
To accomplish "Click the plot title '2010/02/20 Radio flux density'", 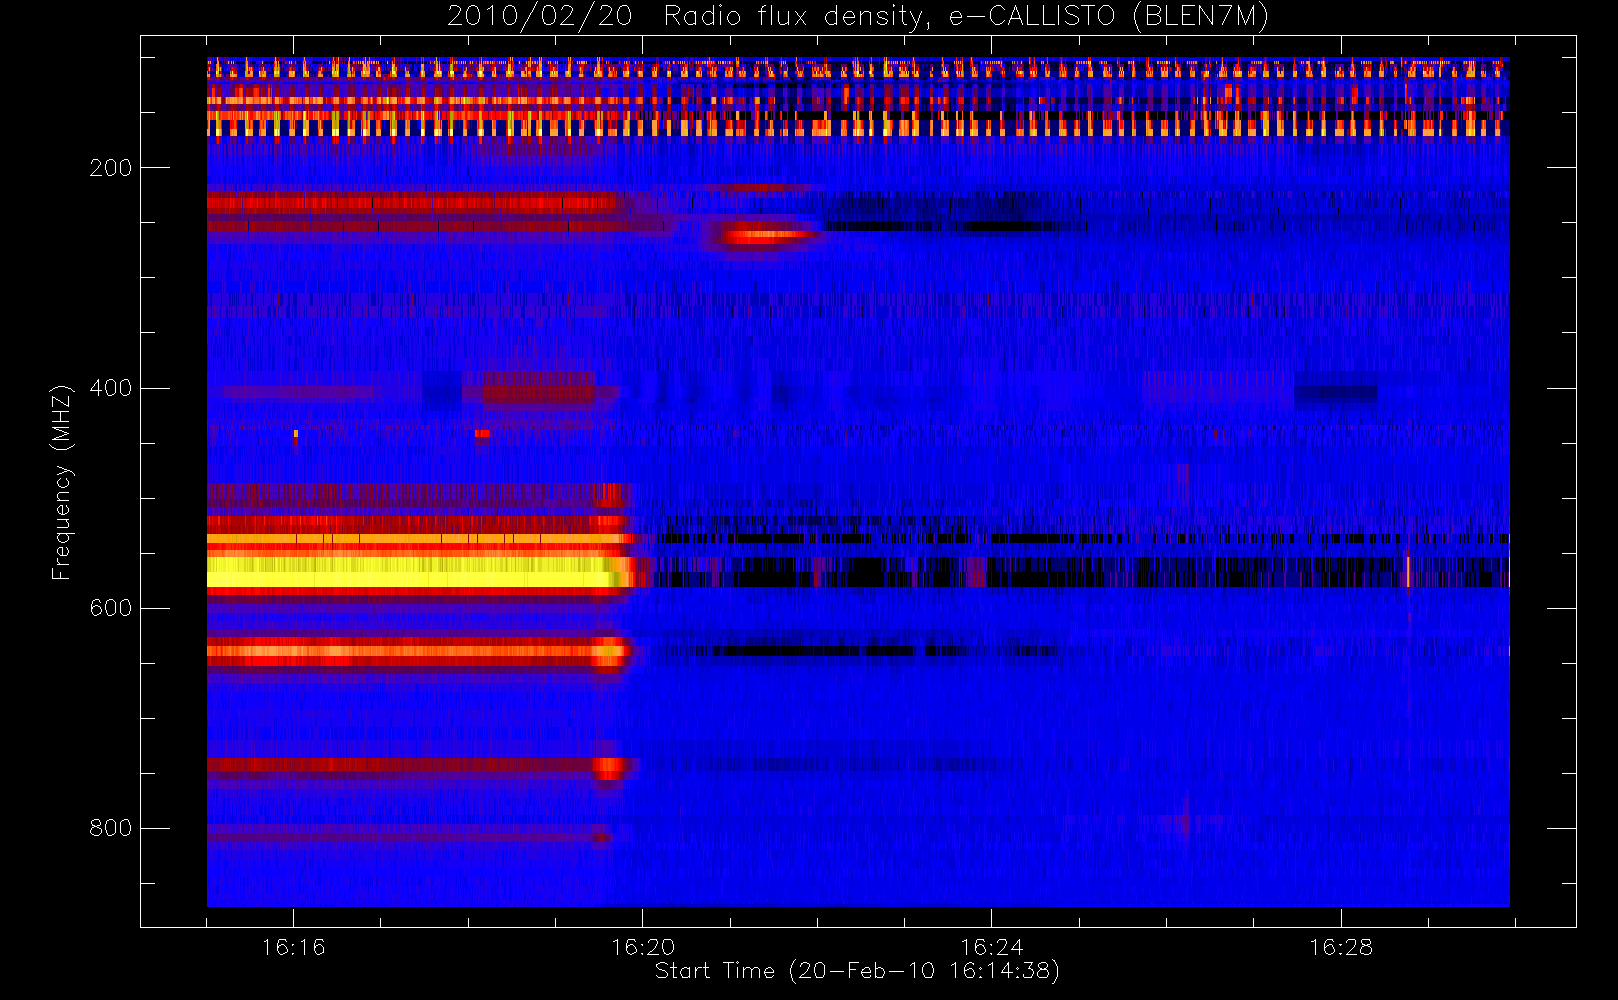I will (x=858, y=16).
